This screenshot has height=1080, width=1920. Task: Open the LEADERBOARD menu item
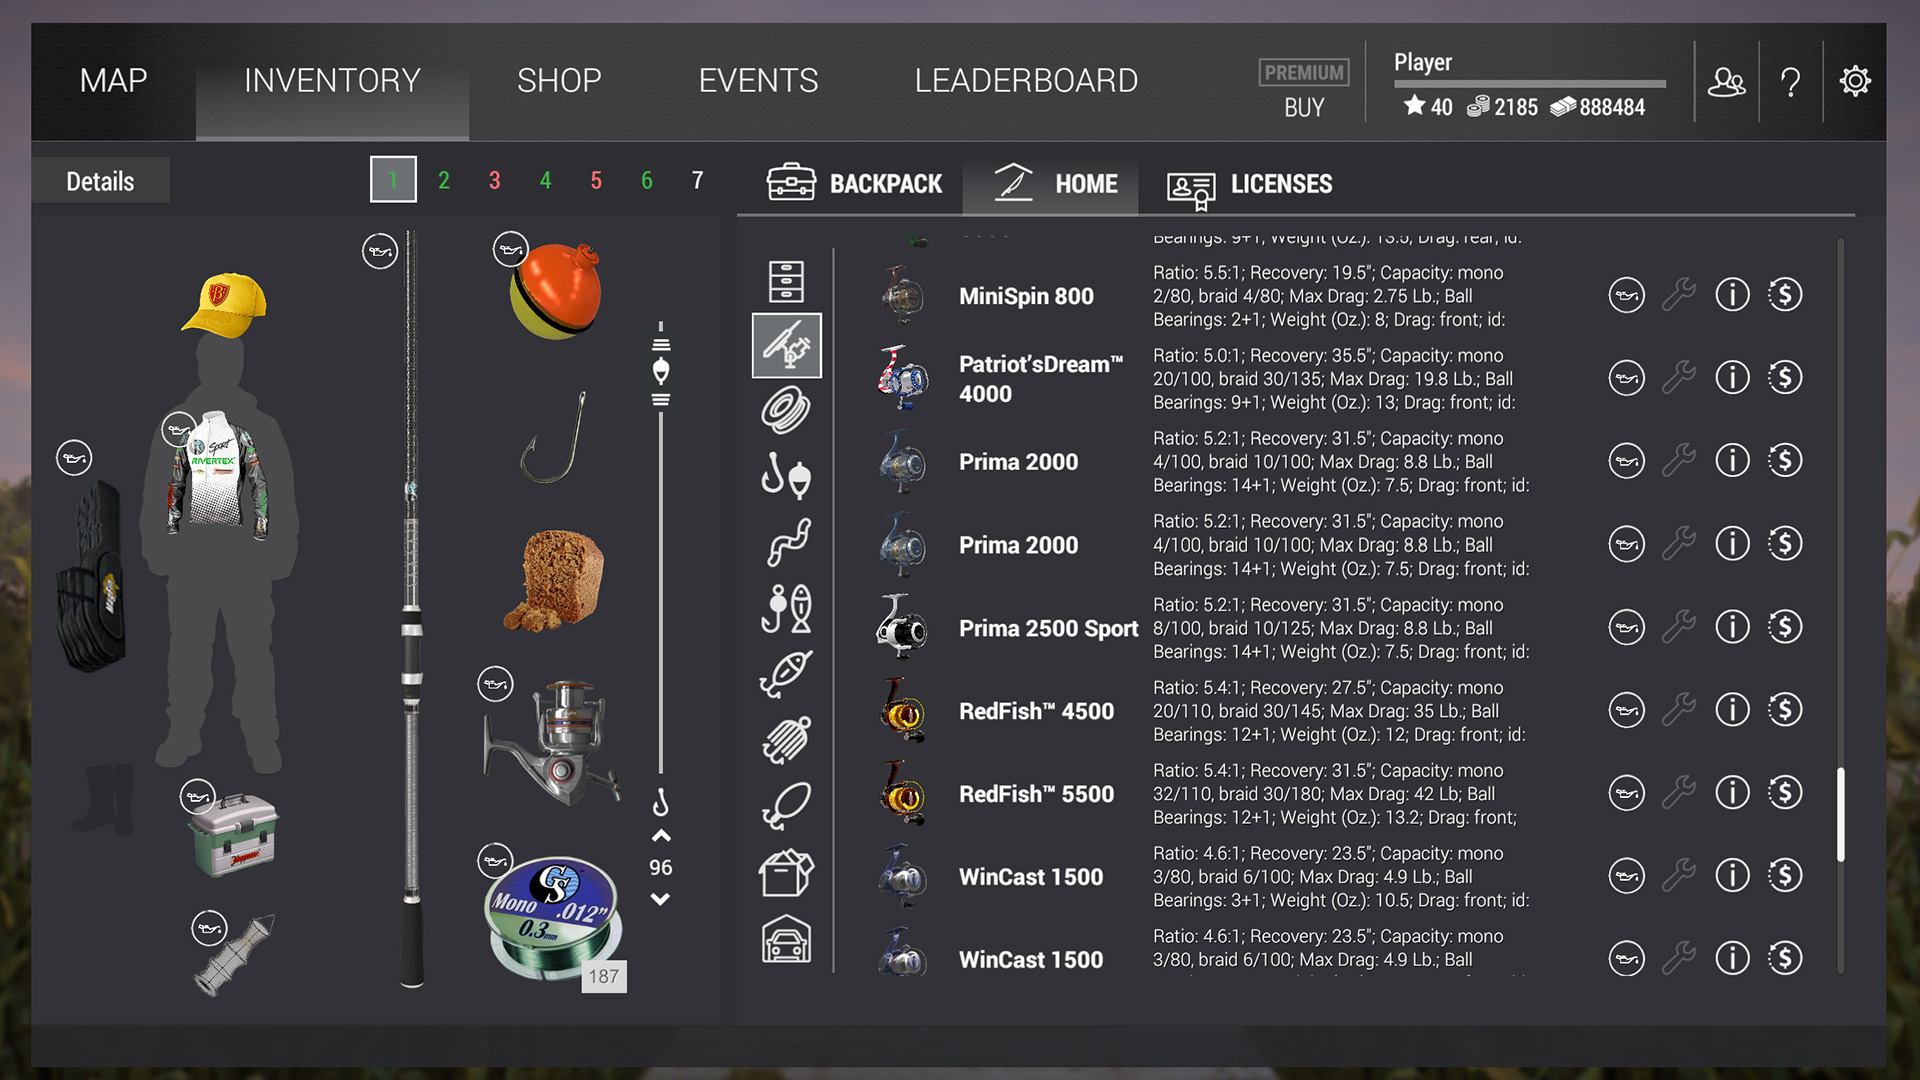click(x=1026, y=81)
